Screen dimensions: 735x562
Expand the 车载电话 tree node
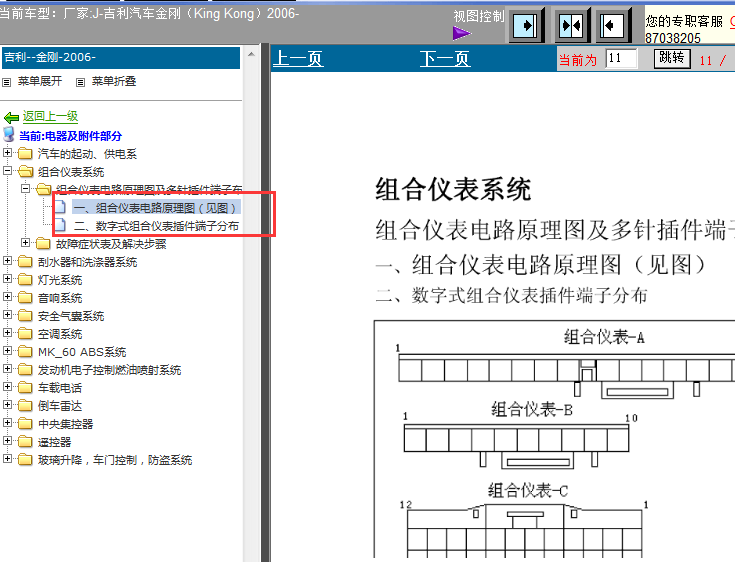[8, 386]
